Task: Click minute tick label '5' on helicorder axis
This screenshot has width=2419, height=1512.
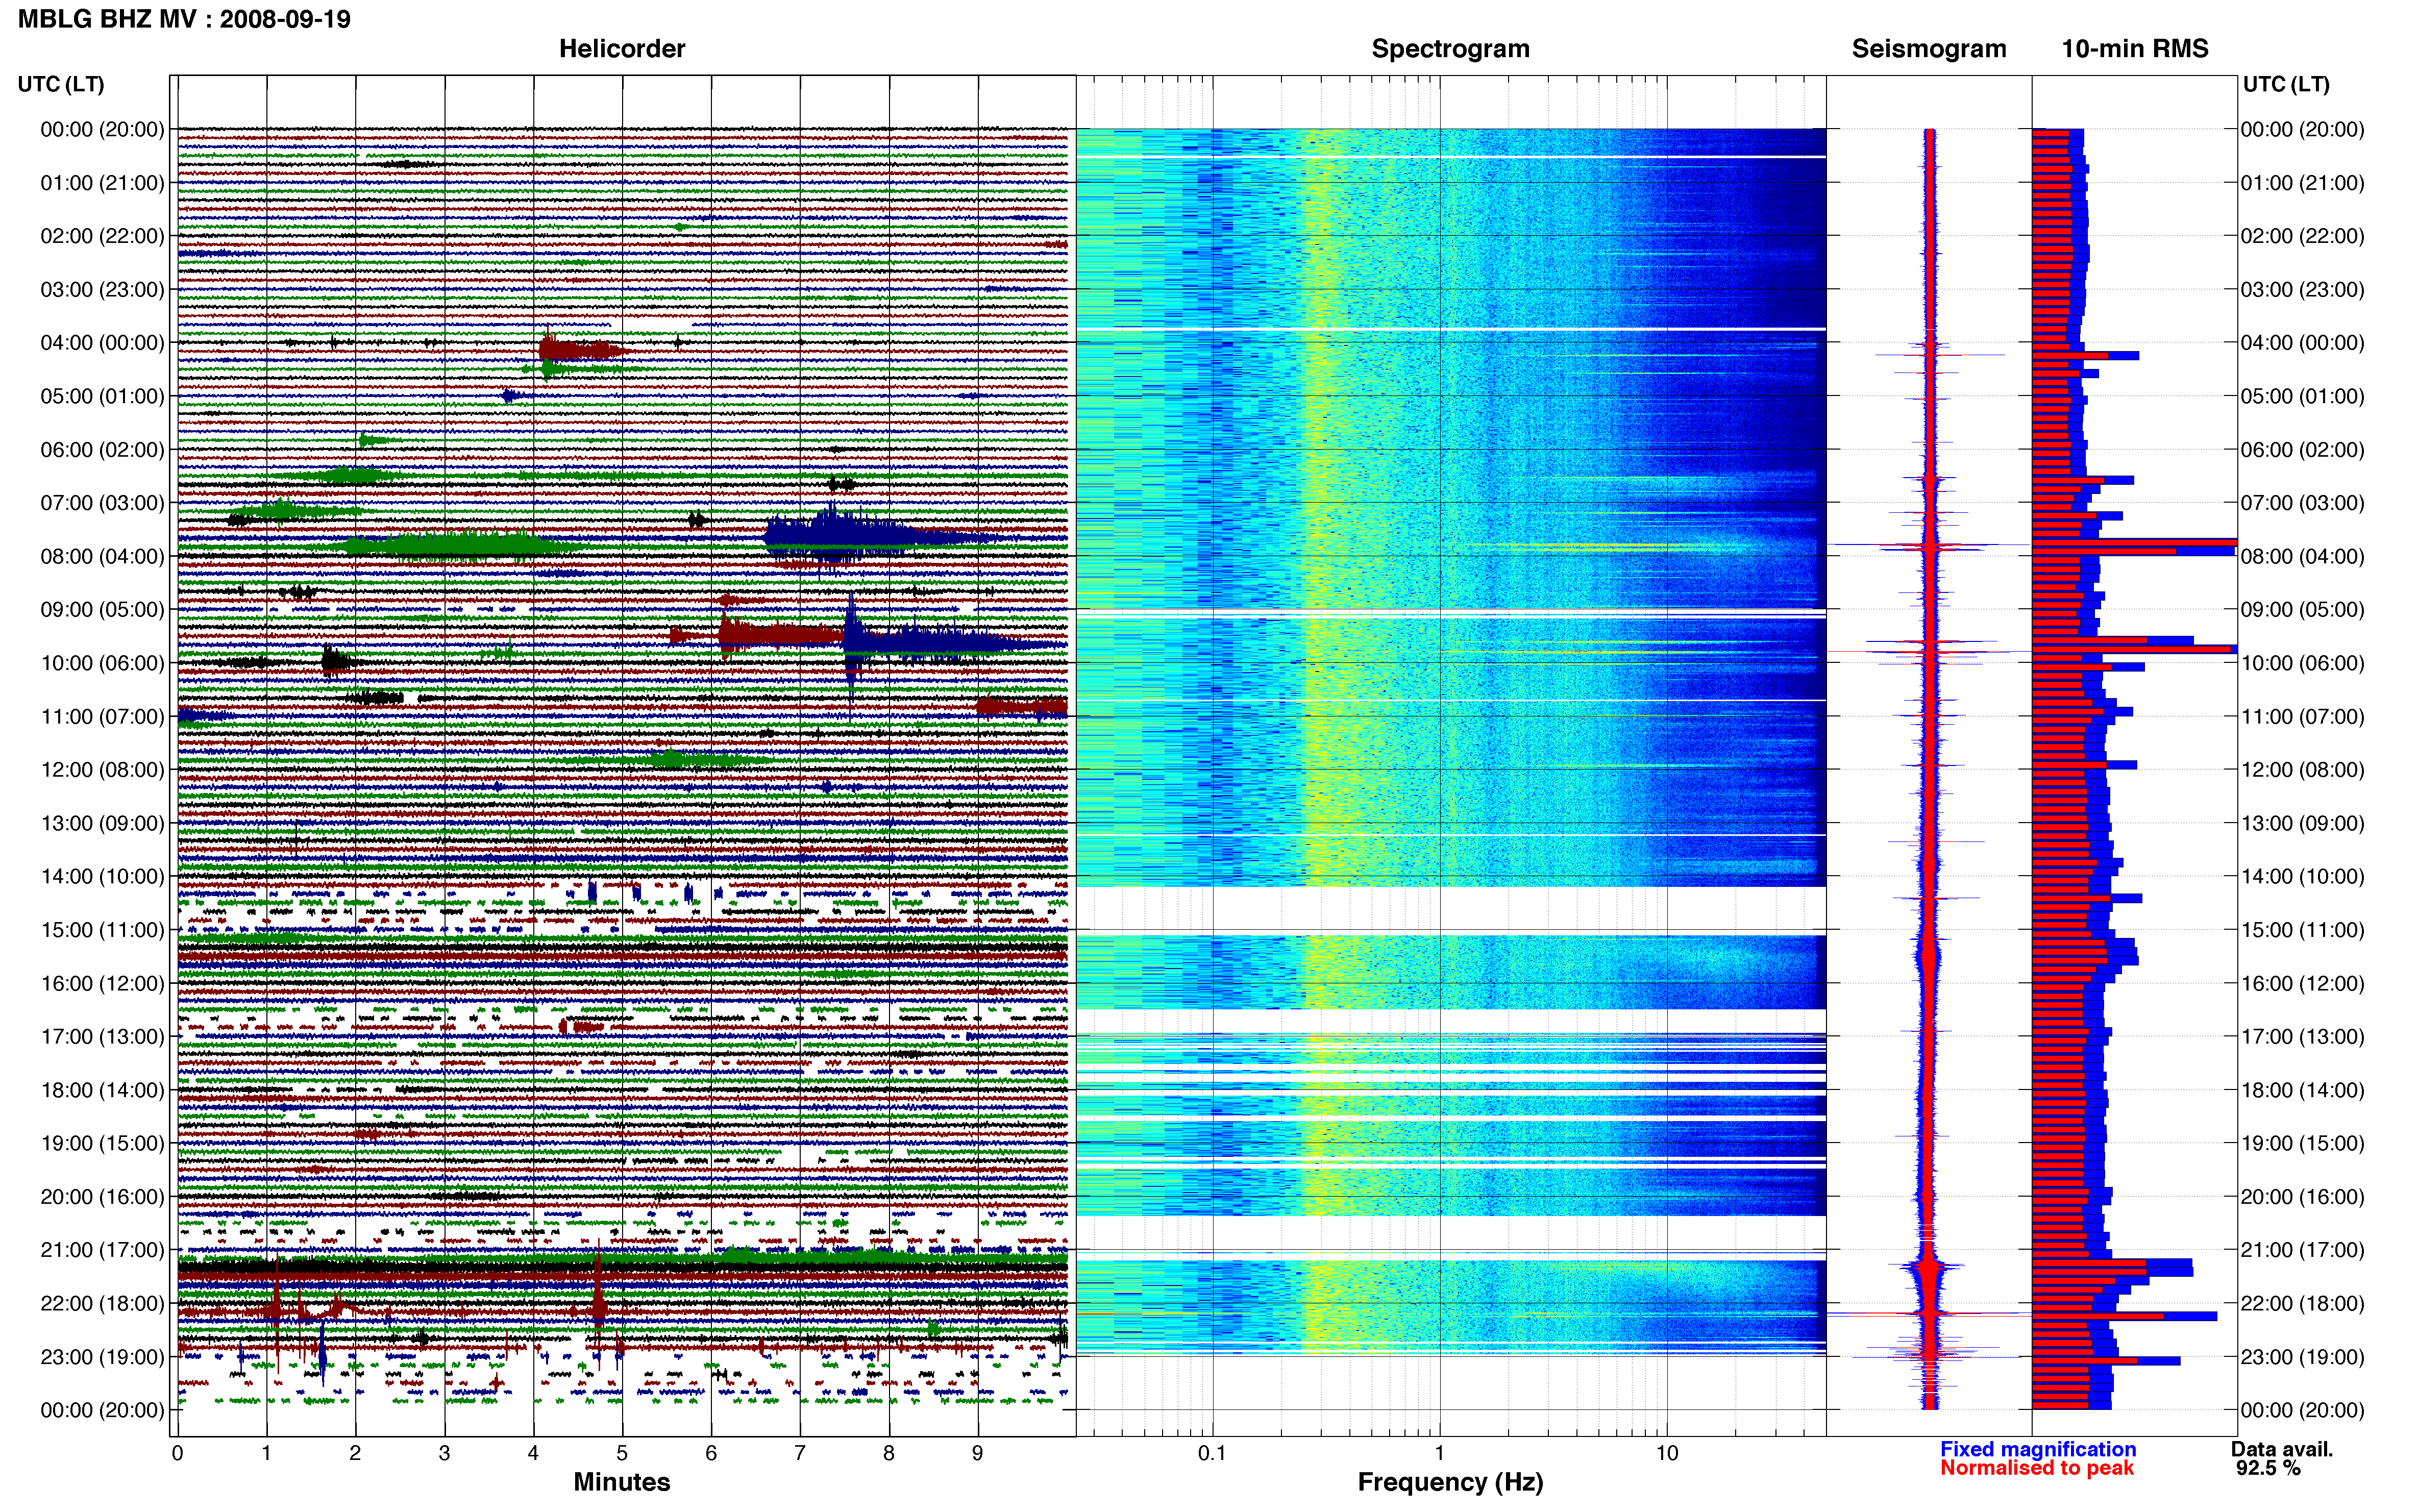Action: (x=622, y=1453)
